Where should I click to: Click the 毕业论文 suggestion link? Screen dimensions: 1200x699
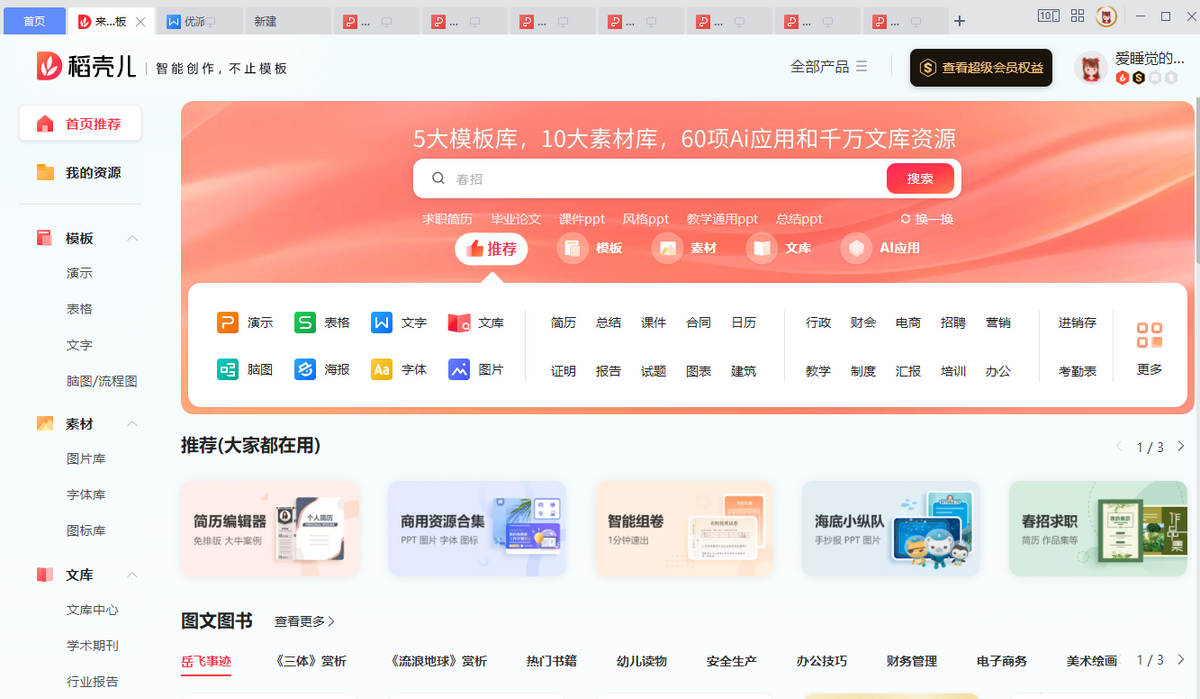click(x=516, y=219)
